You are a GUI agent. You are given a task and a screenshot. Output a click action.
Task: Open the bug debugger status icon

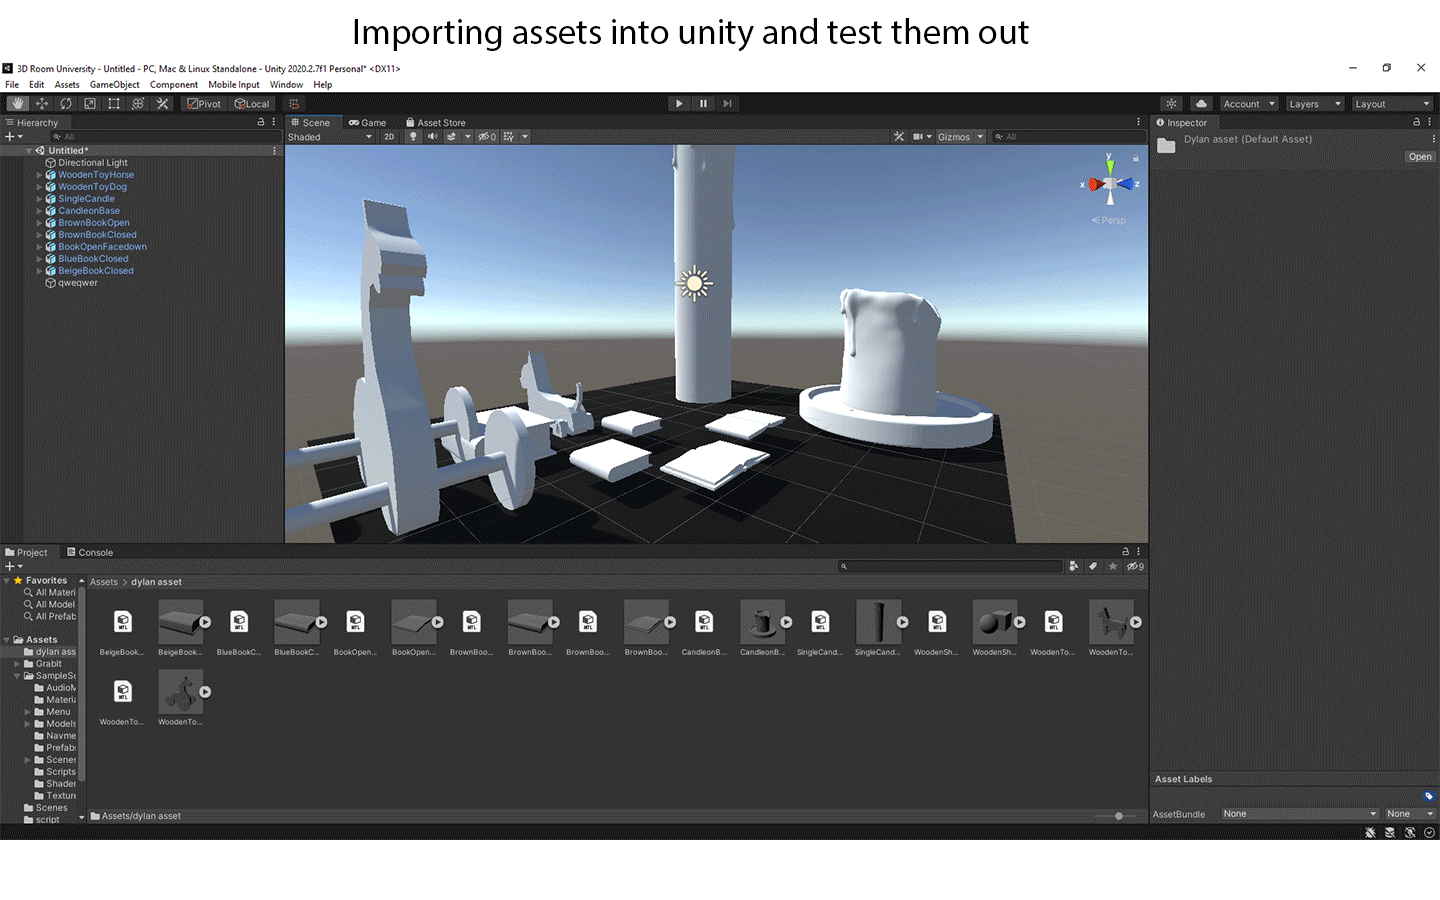(x=1370, y=832)
